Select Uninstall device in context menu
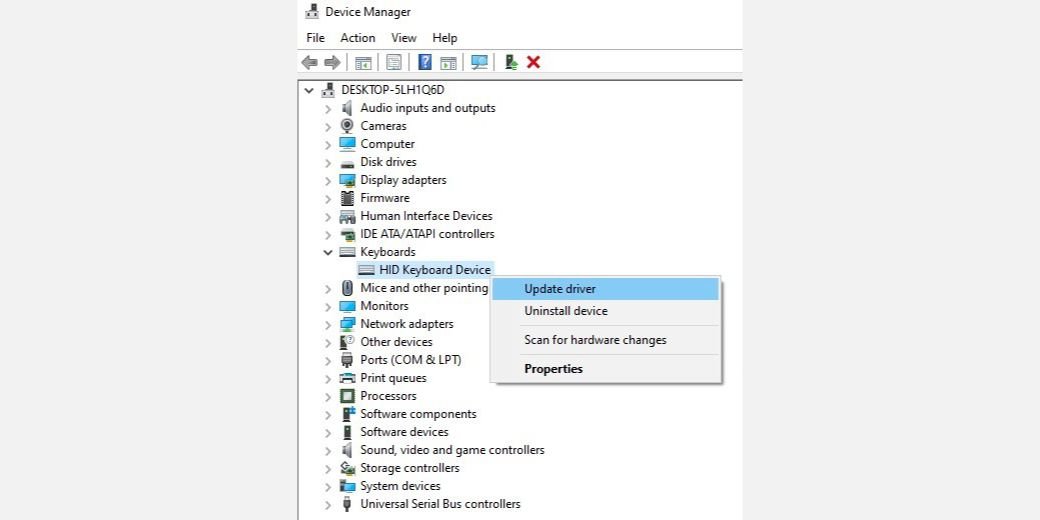 [565, 311]
